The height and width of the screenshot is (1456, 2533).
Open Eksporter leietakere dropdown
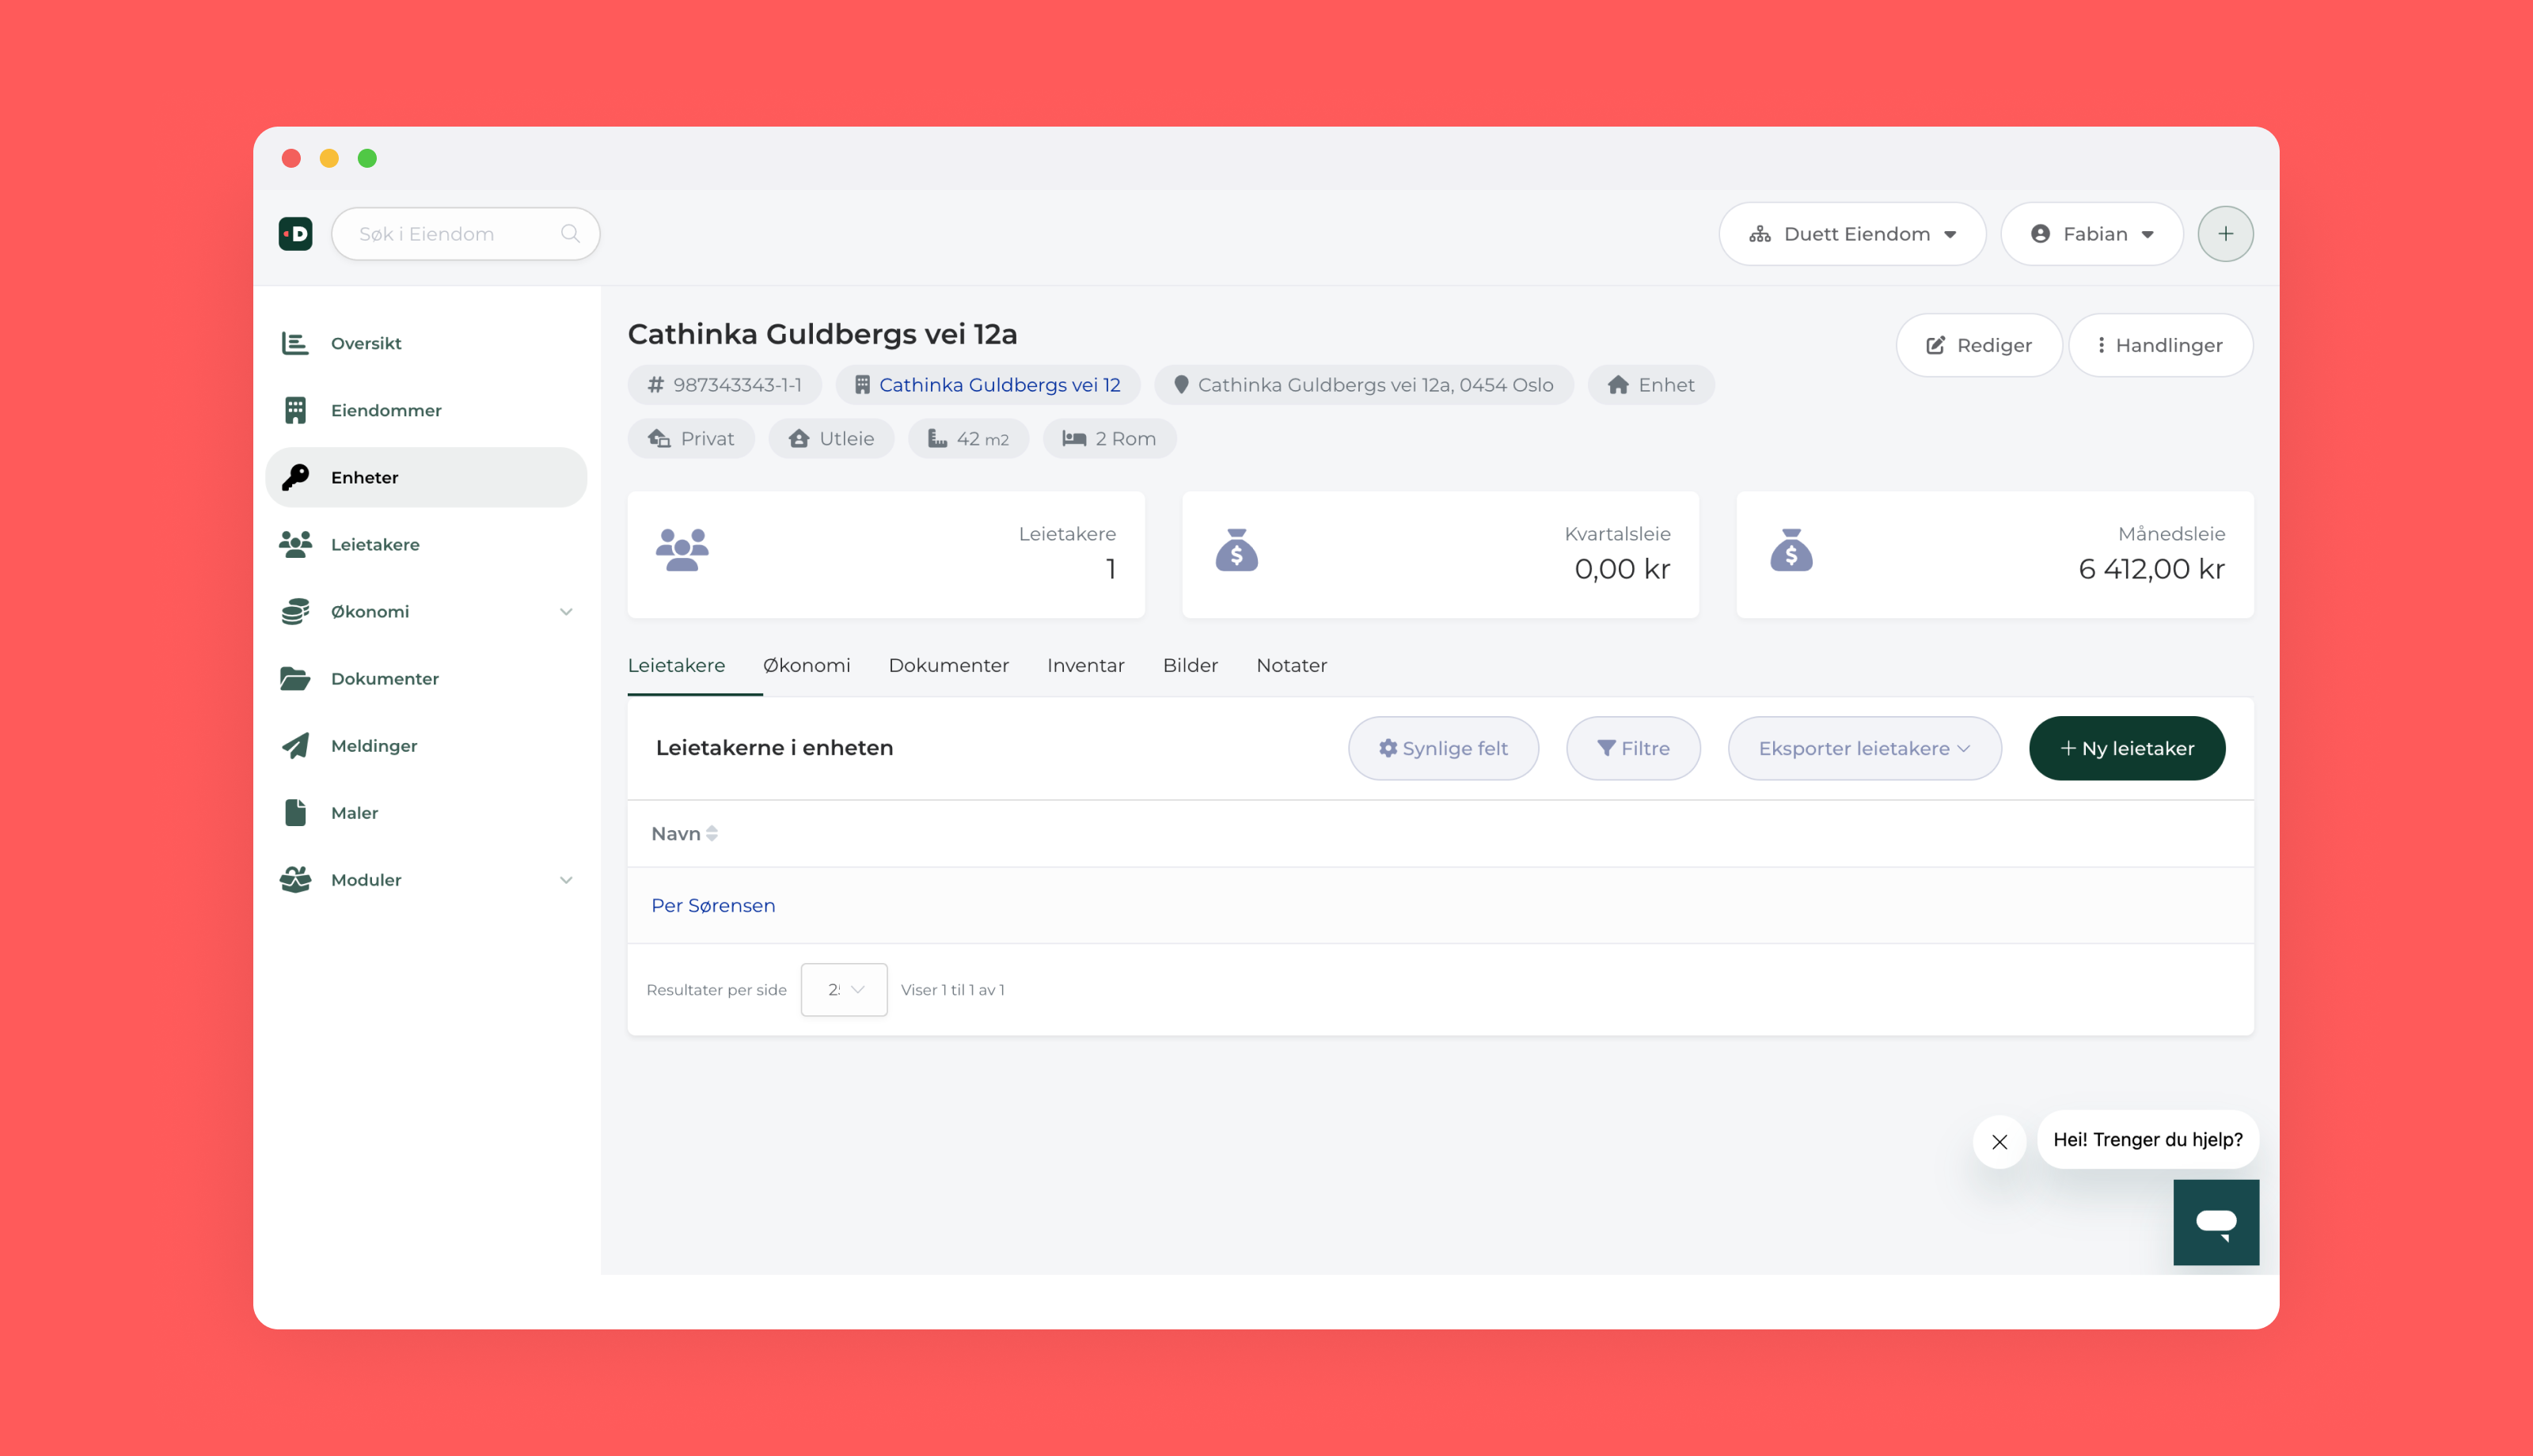(1864, 748)
